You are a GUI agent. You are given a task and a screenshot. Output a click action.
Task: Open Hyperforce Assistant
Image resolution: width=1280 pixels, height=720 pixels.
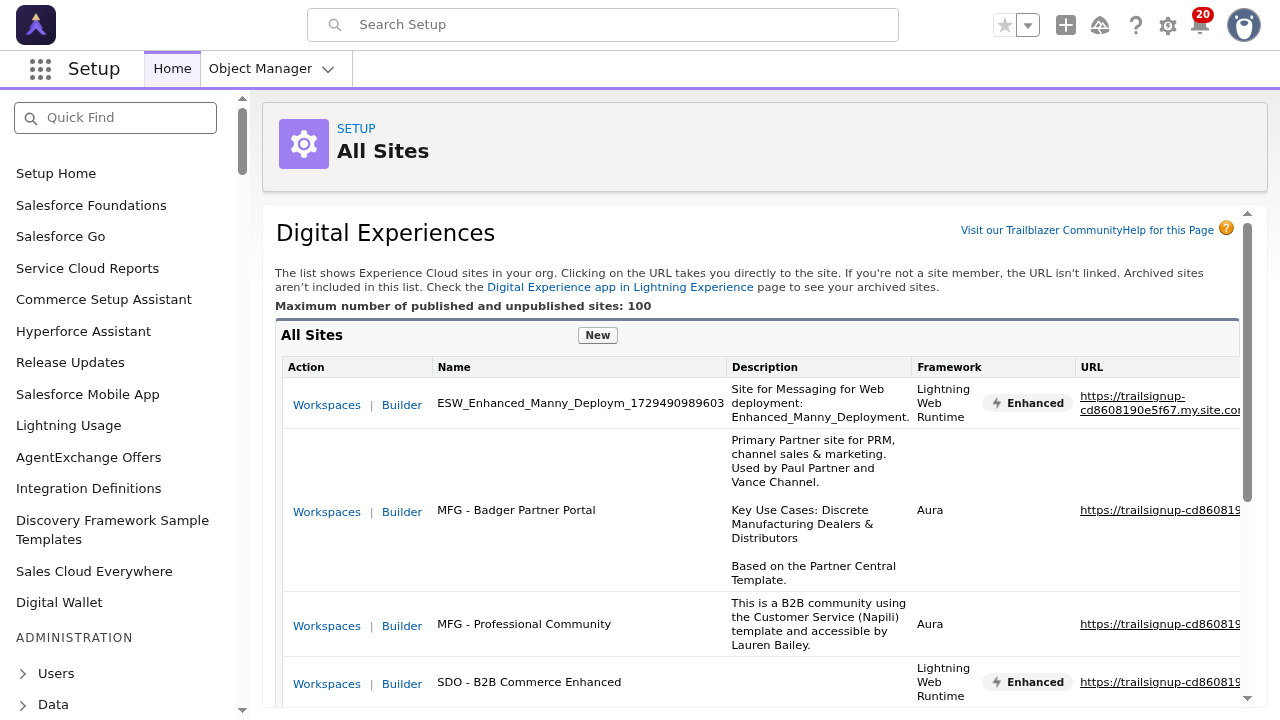tap(83, 332)
